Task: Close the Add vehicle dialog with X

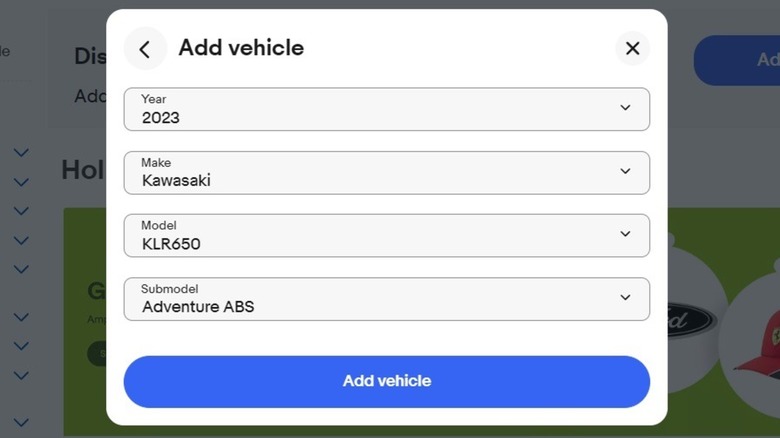Action: pos(632,48)
